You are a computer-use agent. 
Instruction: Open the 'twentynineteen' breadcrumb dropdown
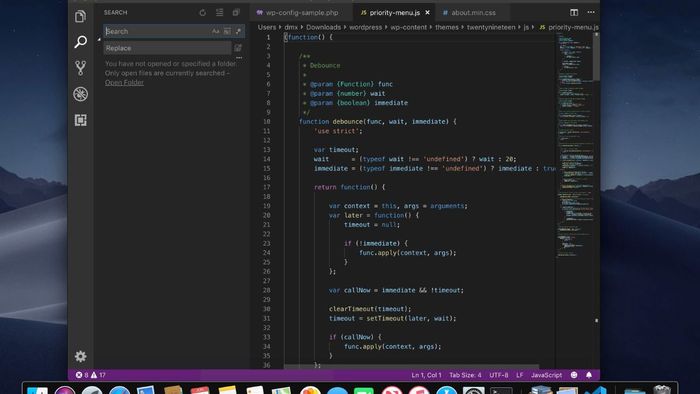click(x=491, y=27)
